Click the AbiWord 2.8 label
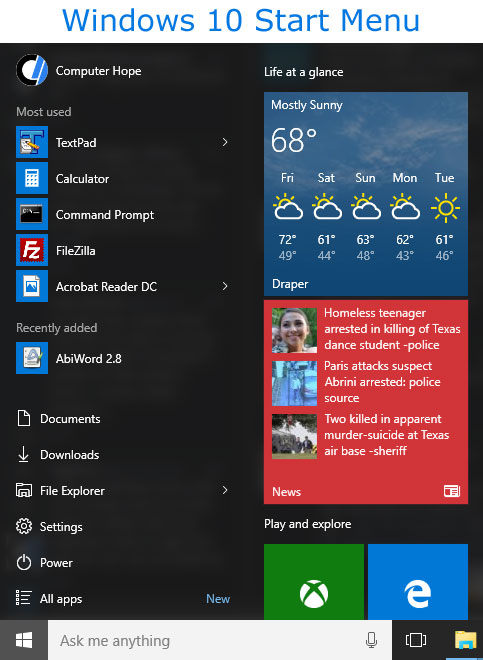The image size is (483, 660). coord(89,359)
